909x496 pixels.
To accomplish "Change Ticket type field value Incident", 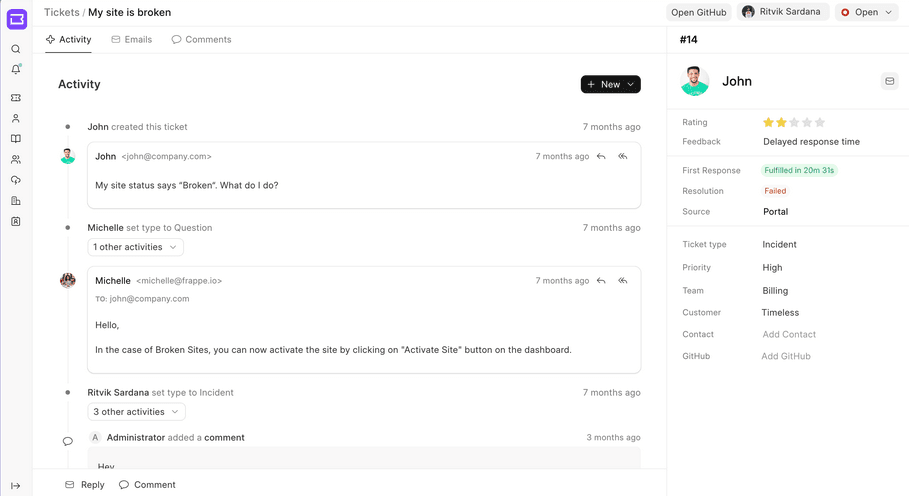I will point(779,245).
